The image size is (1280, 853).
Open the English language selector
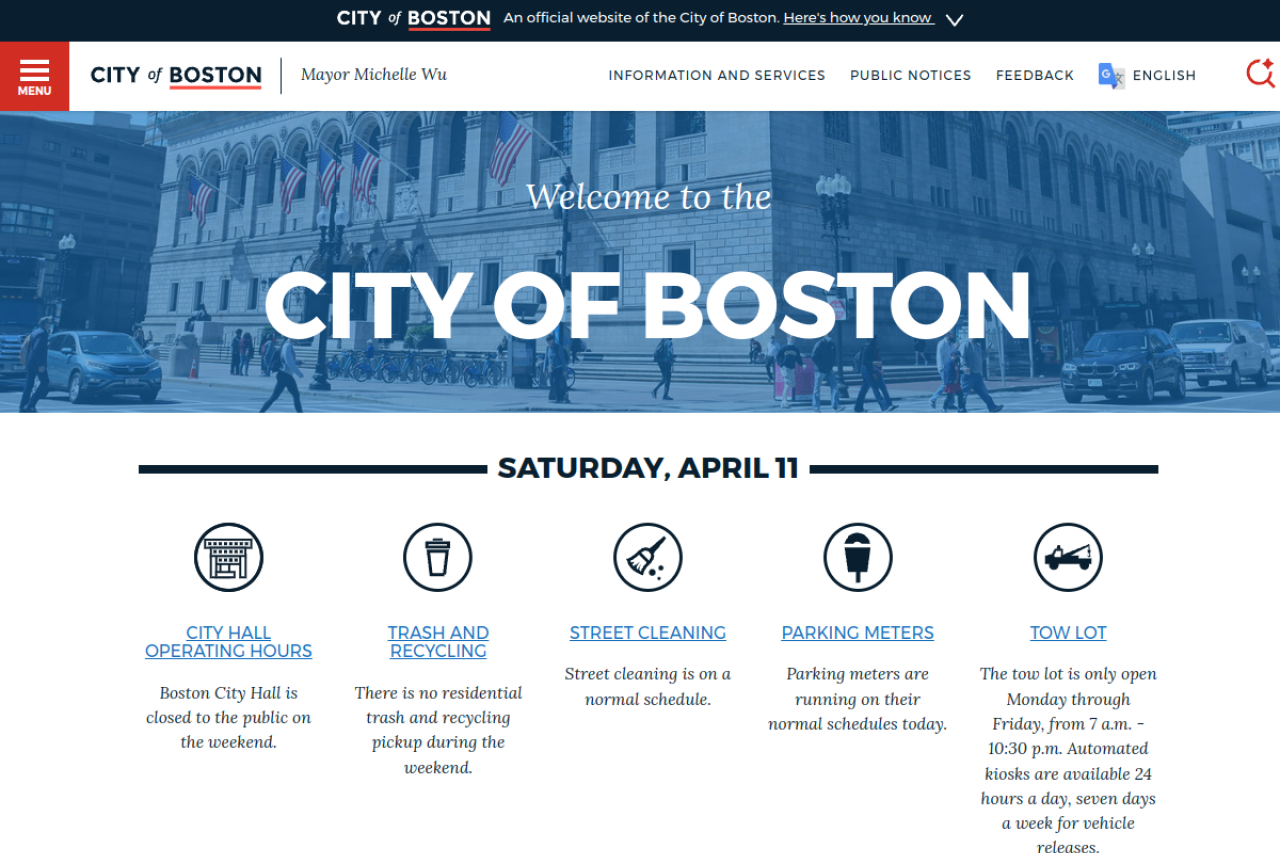click(x=1164, y=76)
